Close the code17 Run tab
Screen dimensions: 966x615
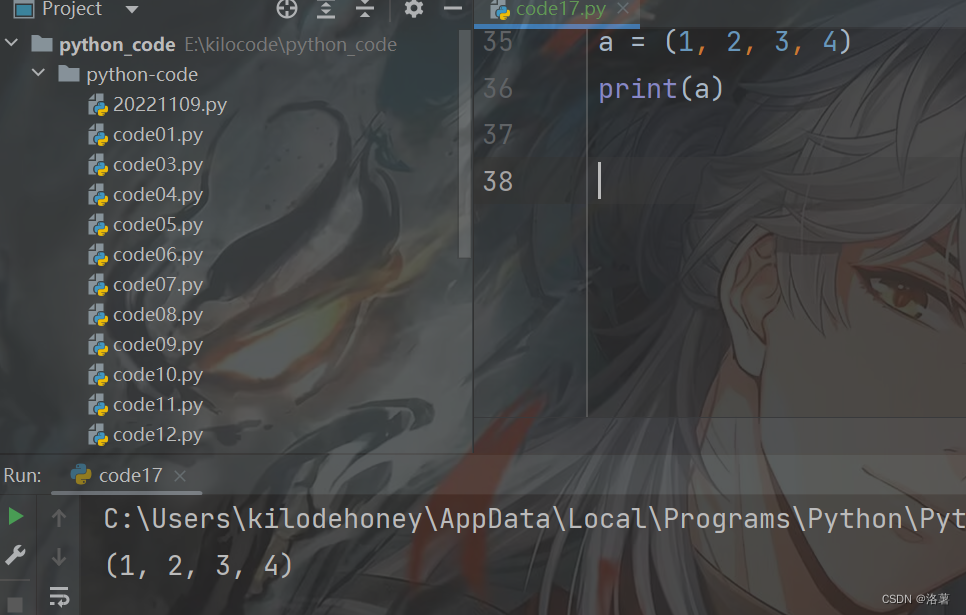point(179,476)
